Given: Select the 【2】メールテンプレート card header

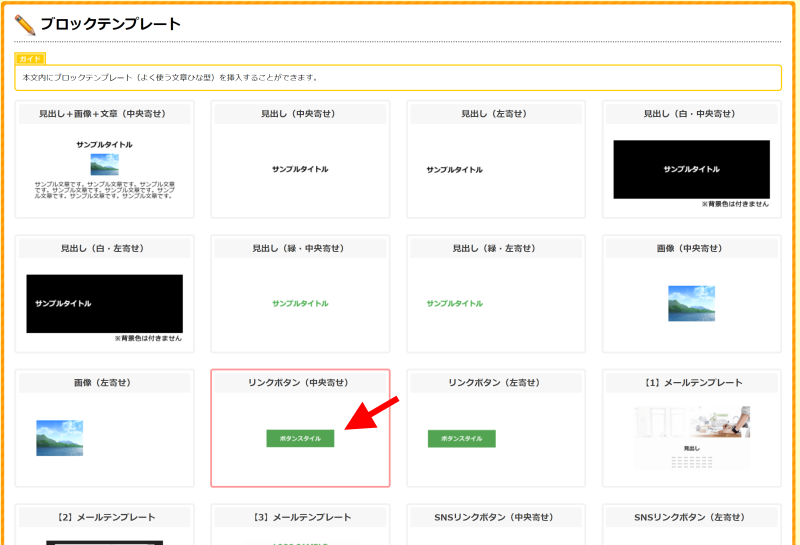Looking at the screenshot, I should pos(105,517).
